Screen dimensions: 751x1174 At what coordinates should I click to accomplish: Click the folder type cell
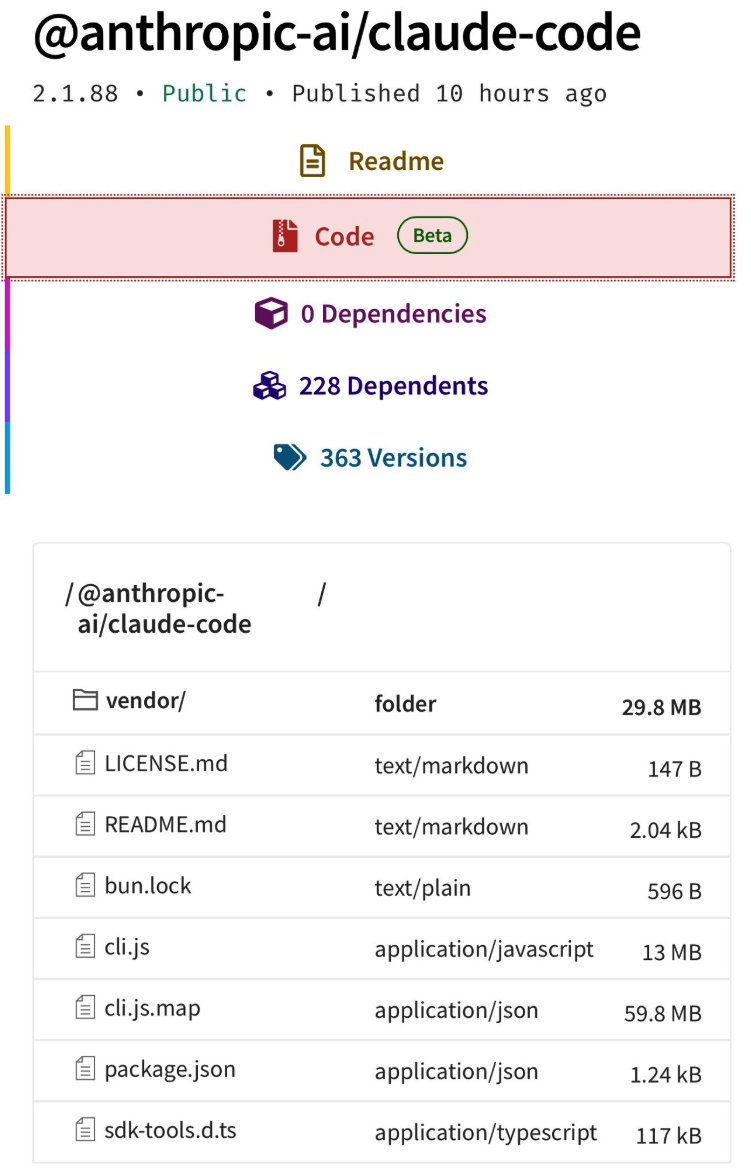(405, 704)
